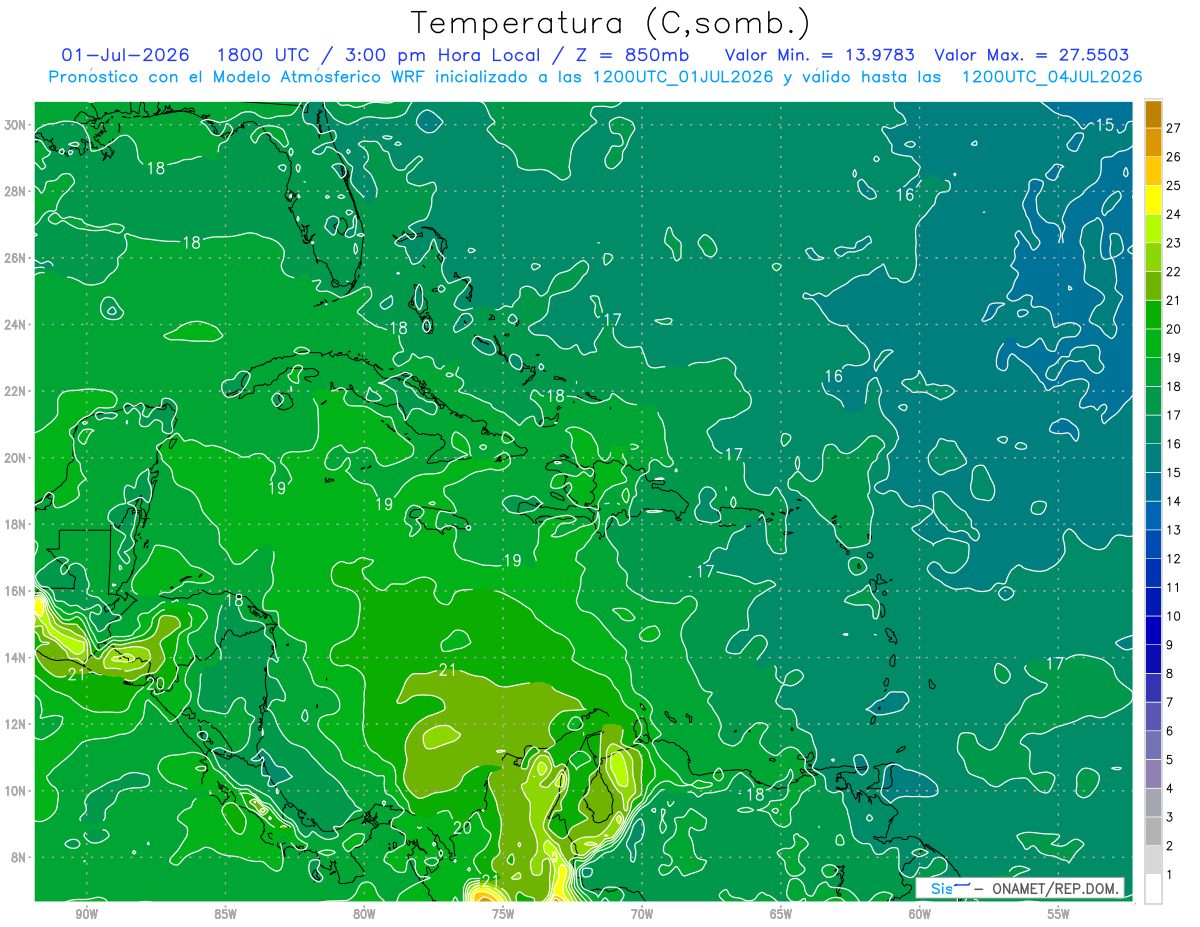Click the white swatch below scale value 1
The image size is (1200, 927).
click(x=1153, y=889)
